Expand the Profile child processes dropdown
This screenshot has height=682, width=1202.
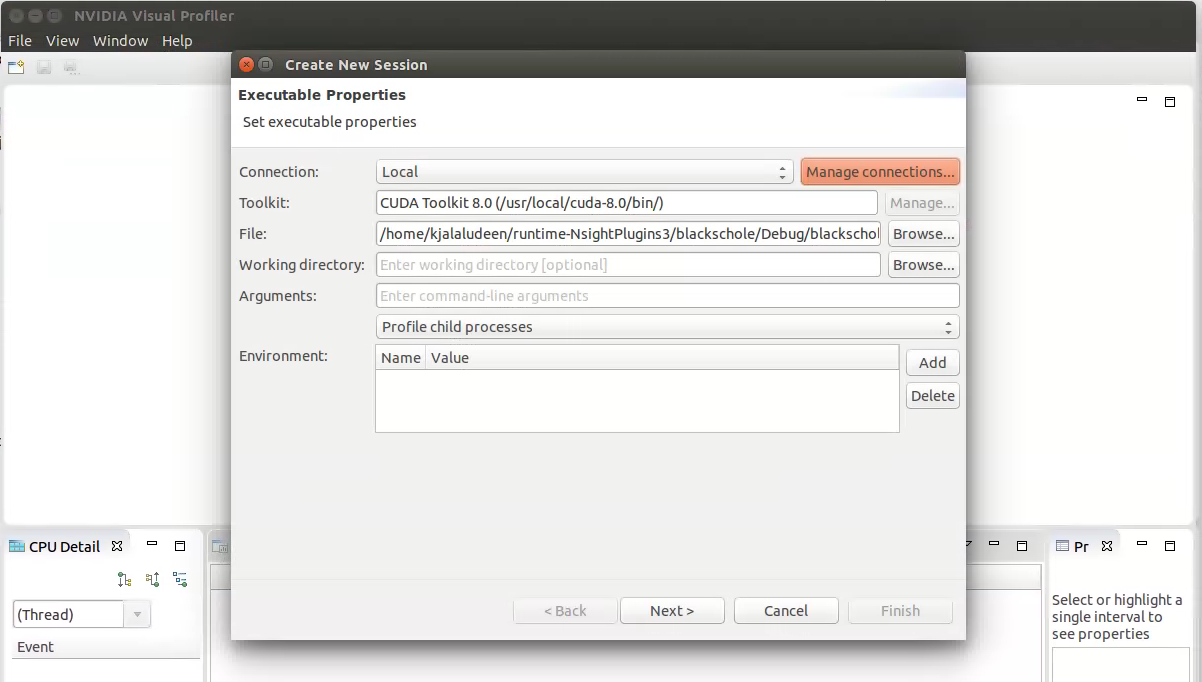pyautogui.click(x=667, y=327)
